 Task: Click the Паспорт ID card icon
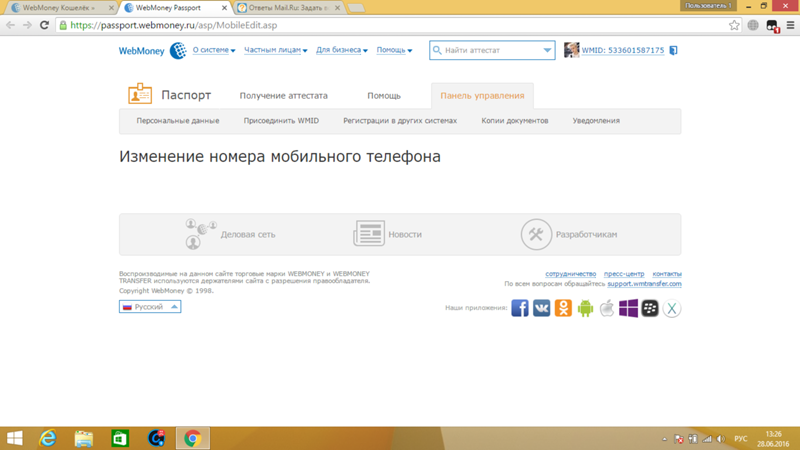pos(140,94)
